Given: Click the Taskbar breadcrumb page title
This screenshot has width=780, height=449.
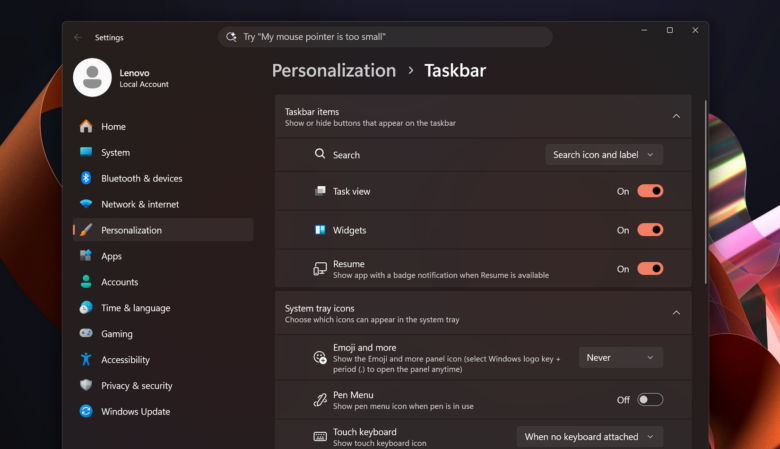Looking at the screenshot, I should point(455,71).
